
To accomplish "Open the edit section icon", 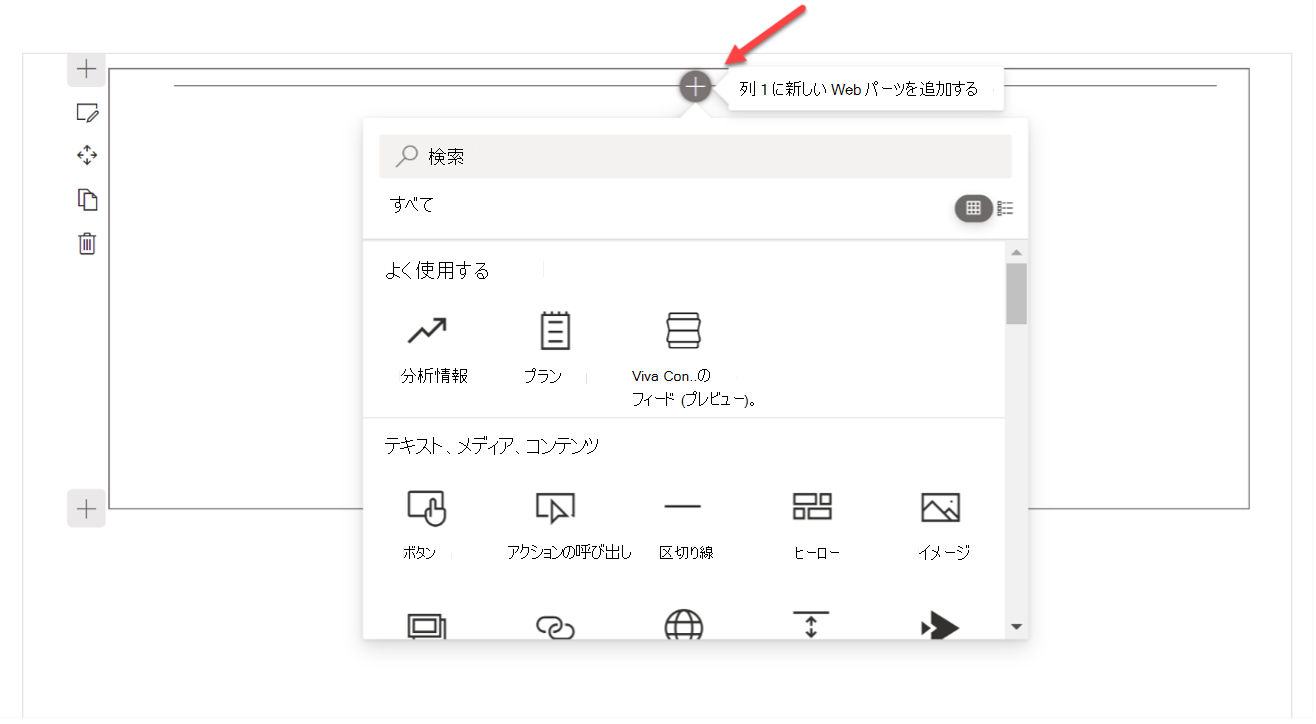I will click(x=87, y=113).
